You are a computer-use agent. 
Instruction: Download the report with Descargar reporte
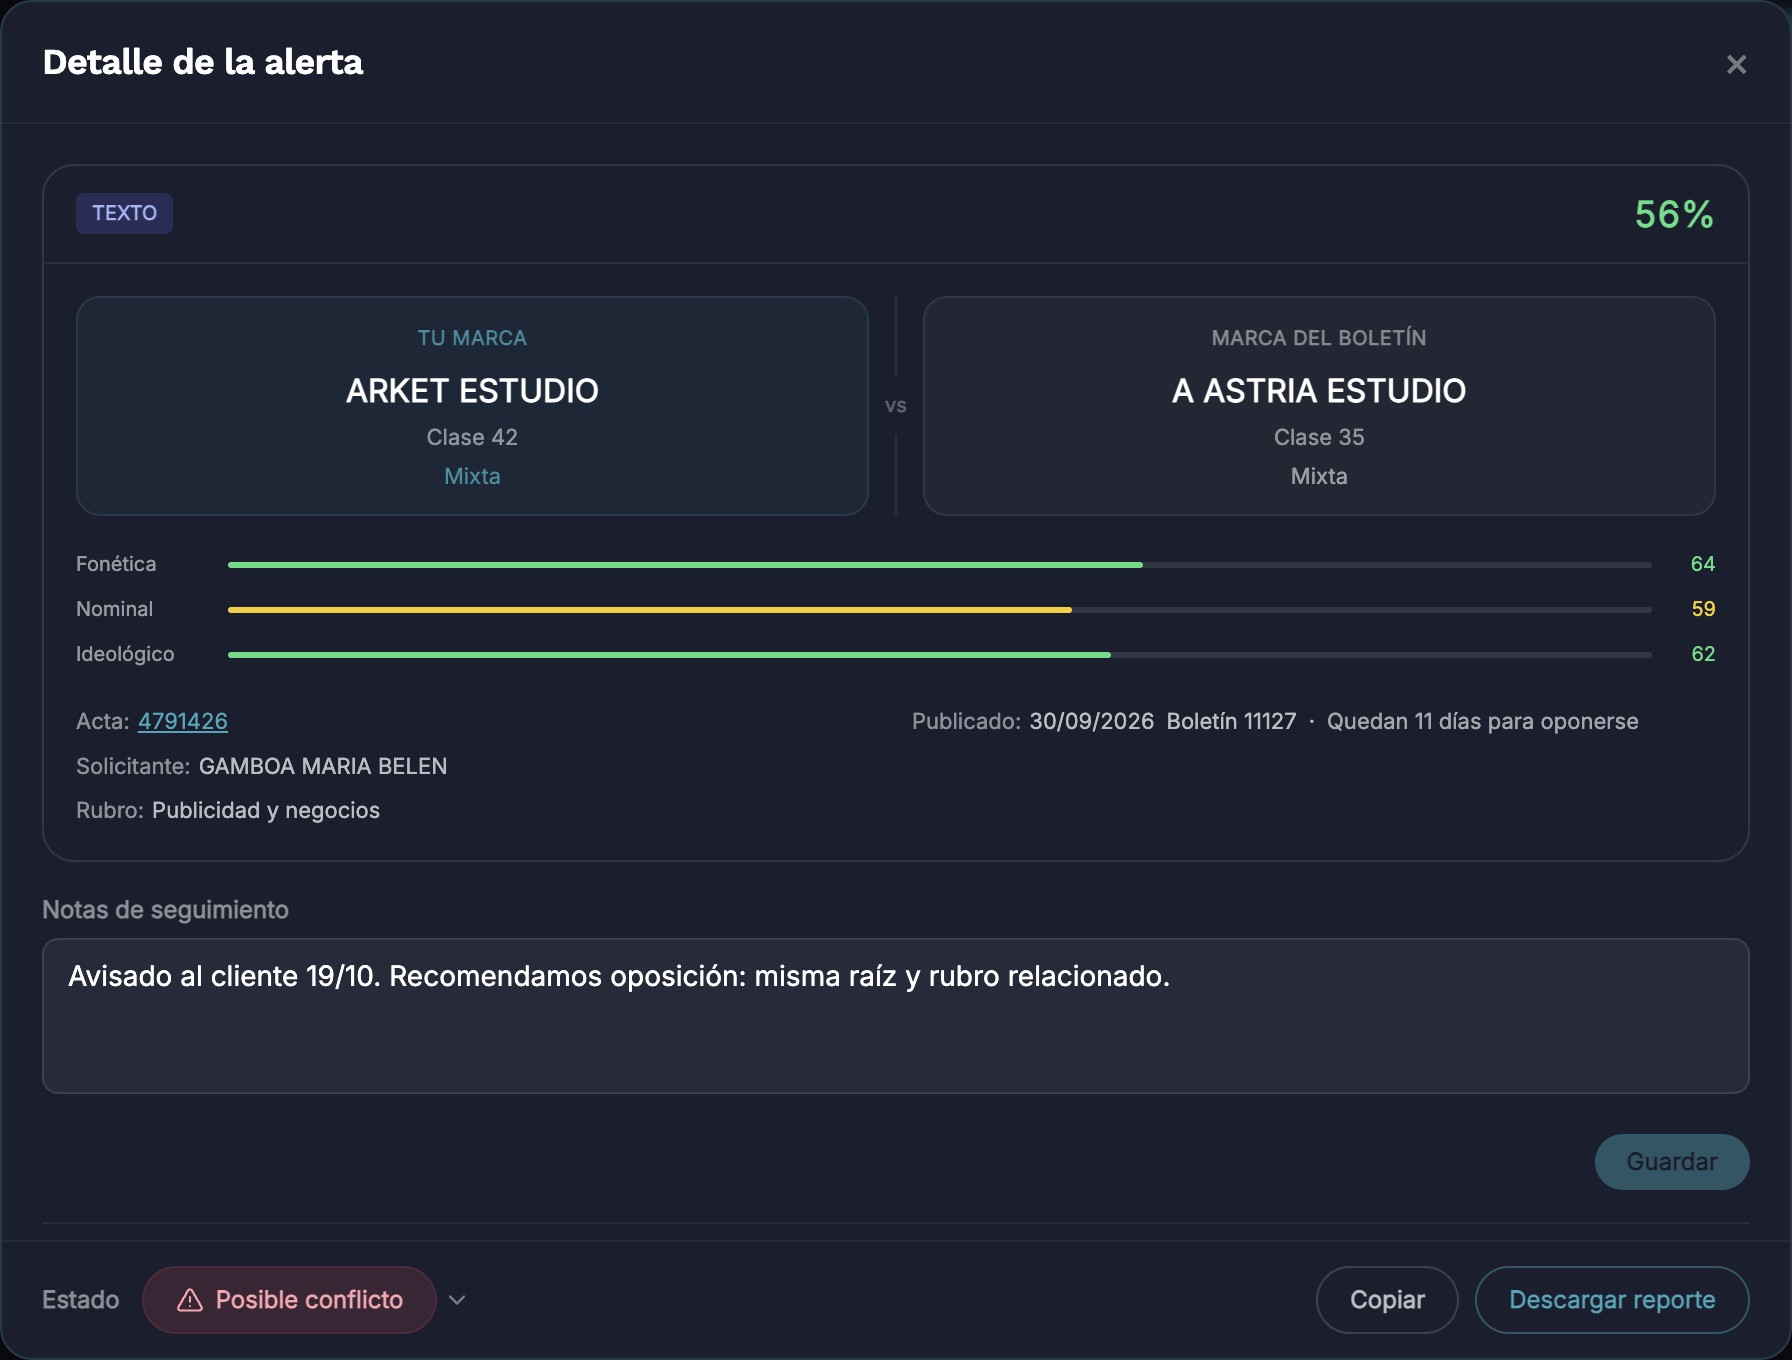[1612, 1300]
